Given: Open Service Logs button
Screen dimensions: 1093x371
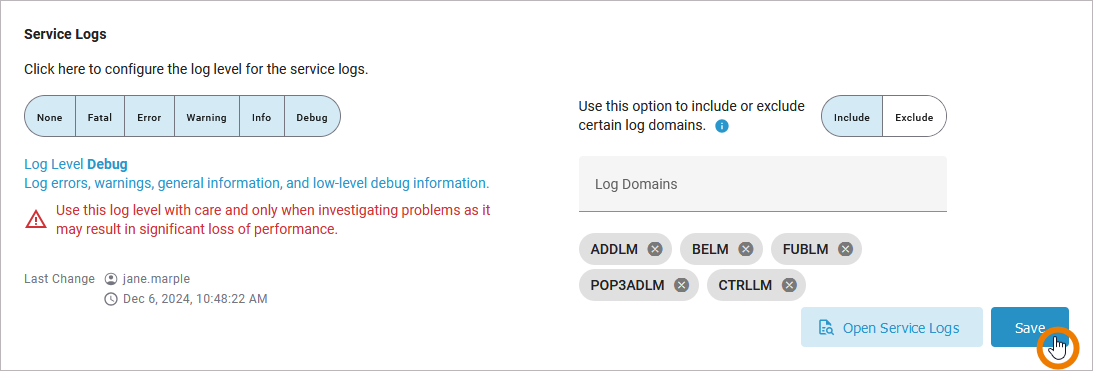Looking at the screenshot, I should click(x=891, y=328).
